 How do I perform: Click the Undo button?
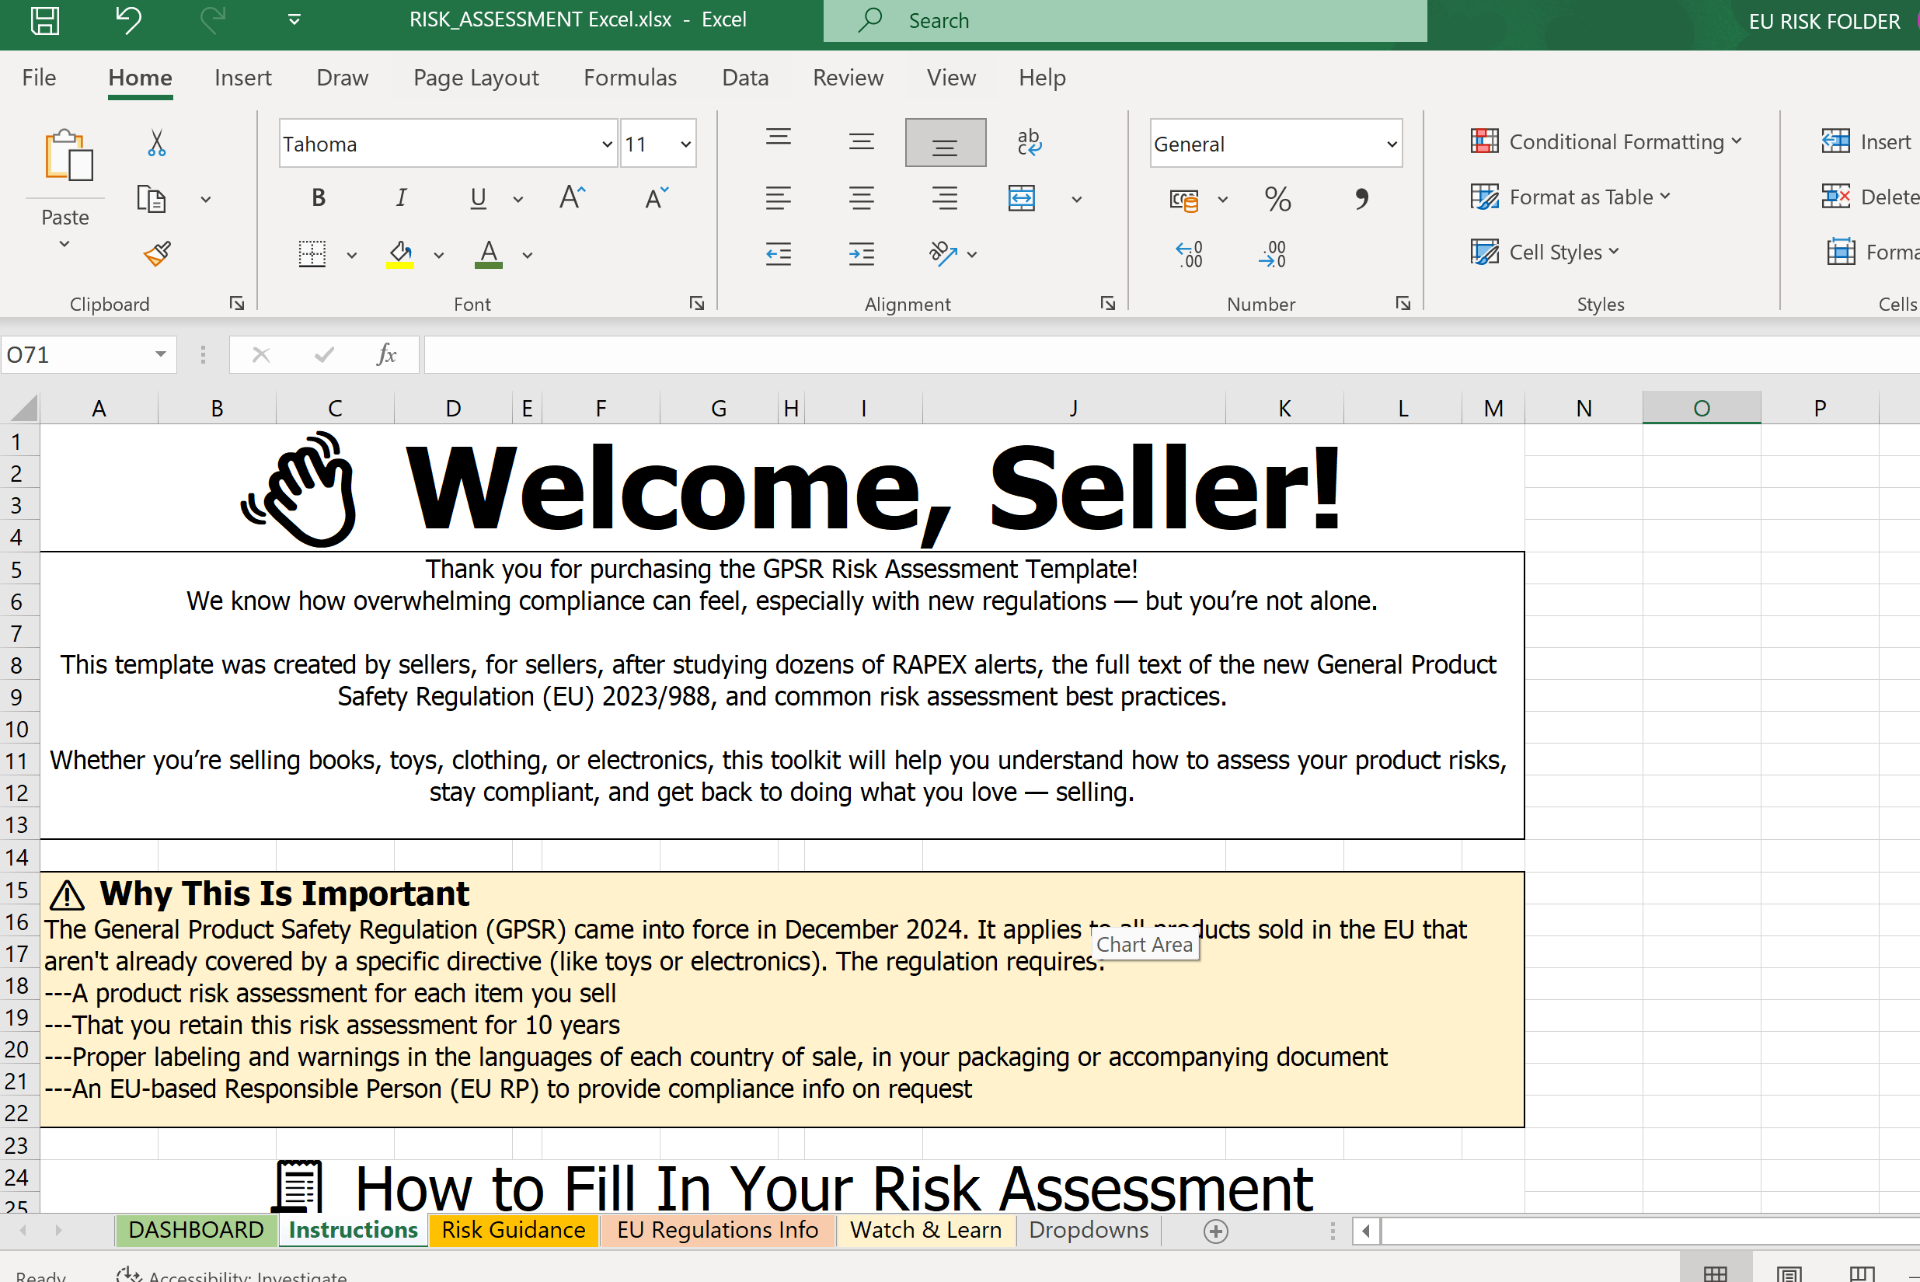point(128,19)
